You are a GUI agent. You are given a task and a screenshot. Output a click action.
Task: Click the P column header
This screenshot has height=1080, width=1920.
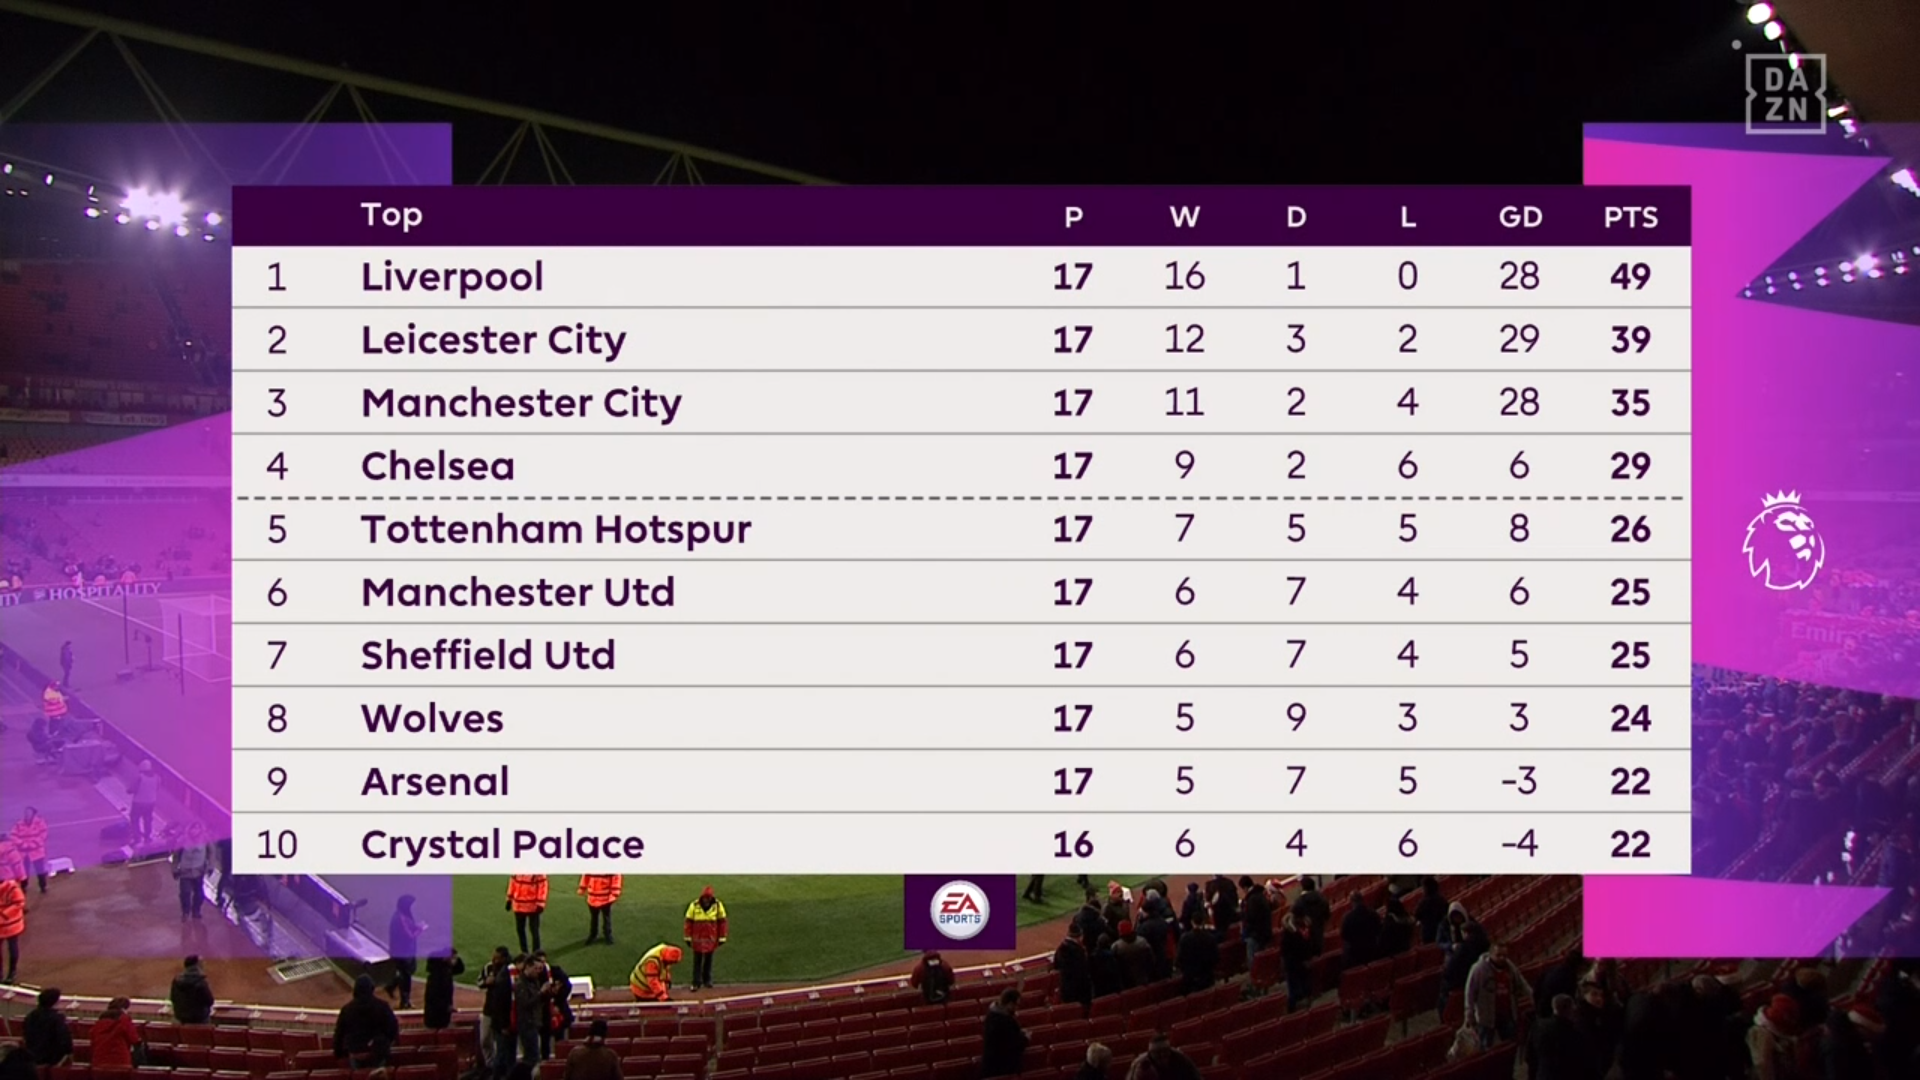[x=1073, y=217]
